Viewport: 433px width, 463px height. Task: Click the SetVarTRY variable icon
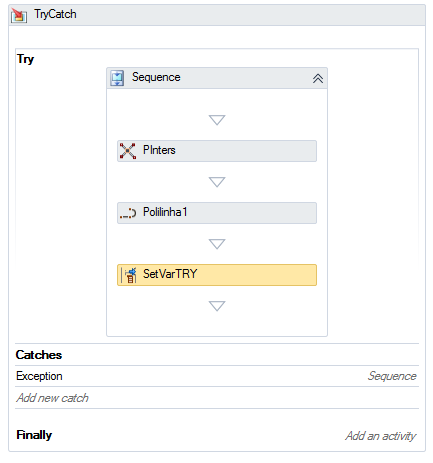click(x=129, y=275)
